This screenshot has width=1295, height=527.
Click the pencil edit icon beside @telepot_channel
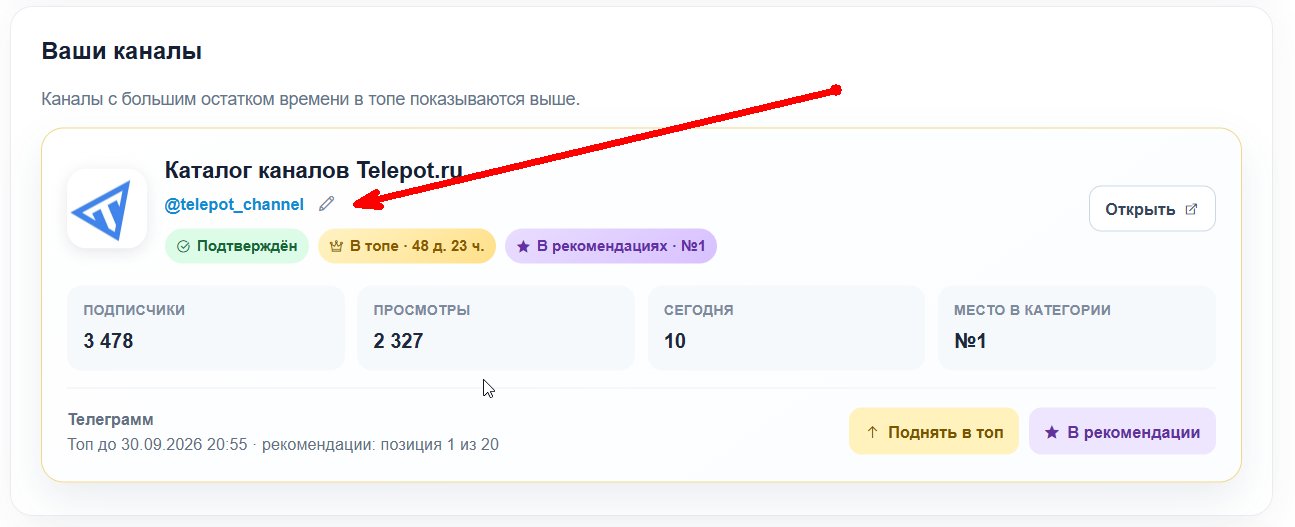coord(326,204)
